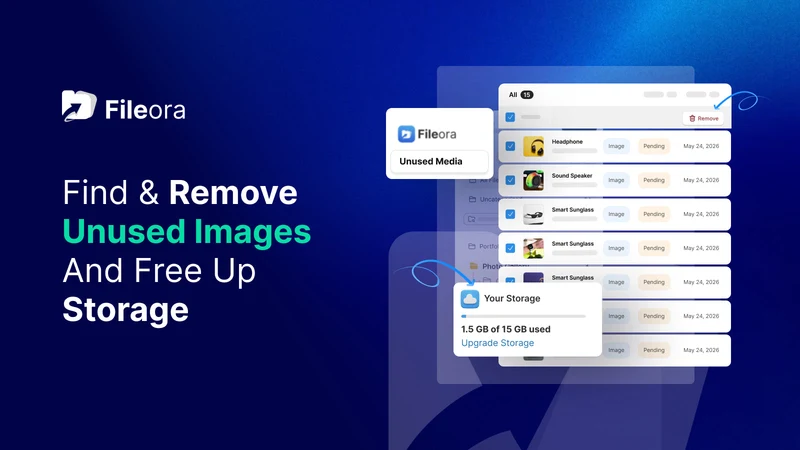Select the All tab

pos(513,95)
